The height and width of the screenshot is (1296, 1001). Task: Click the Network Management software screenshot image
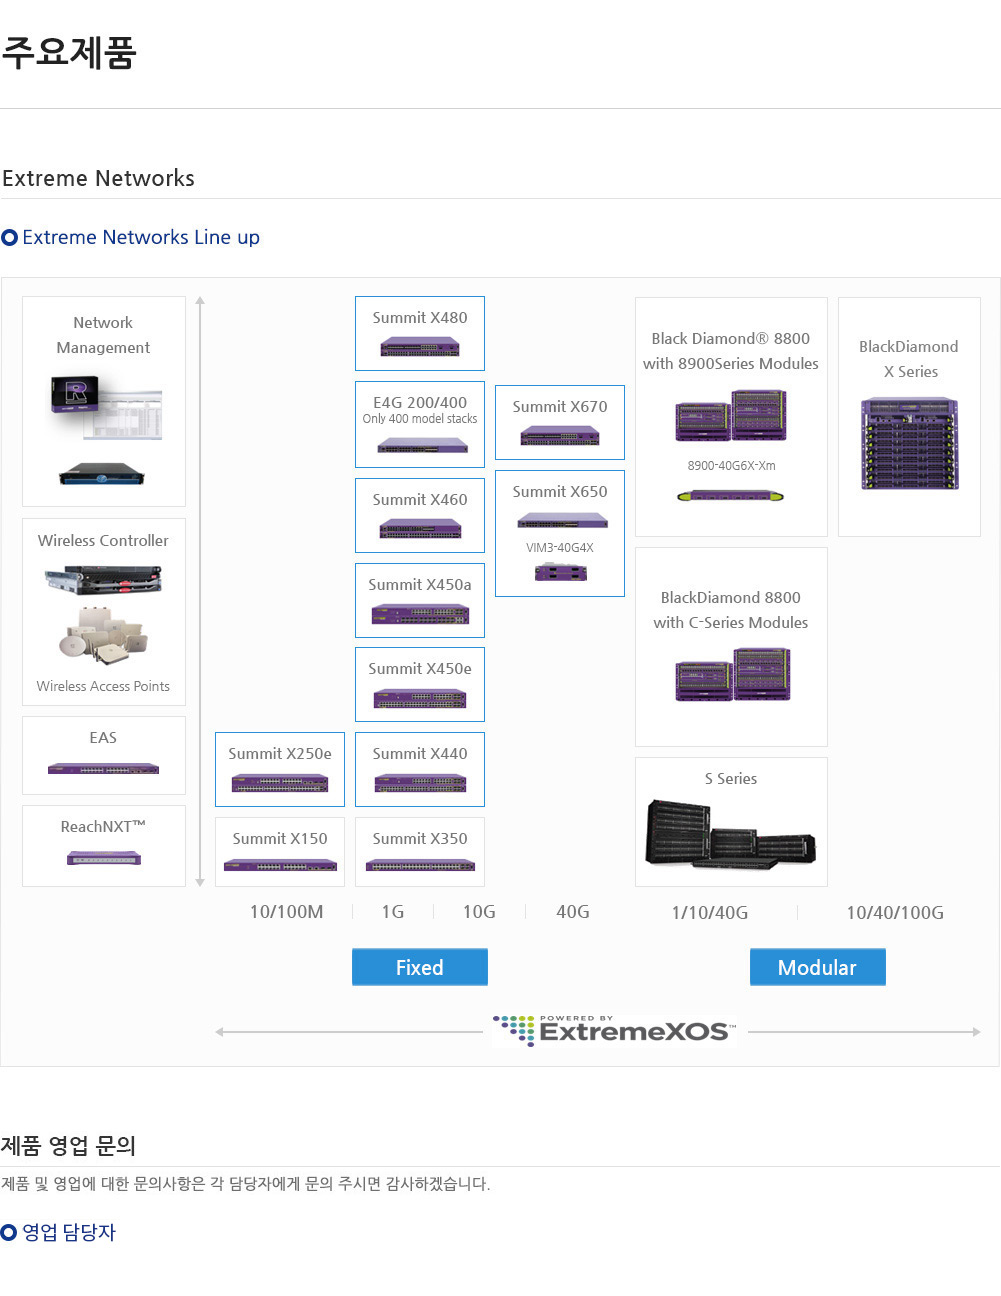point(105,406)
